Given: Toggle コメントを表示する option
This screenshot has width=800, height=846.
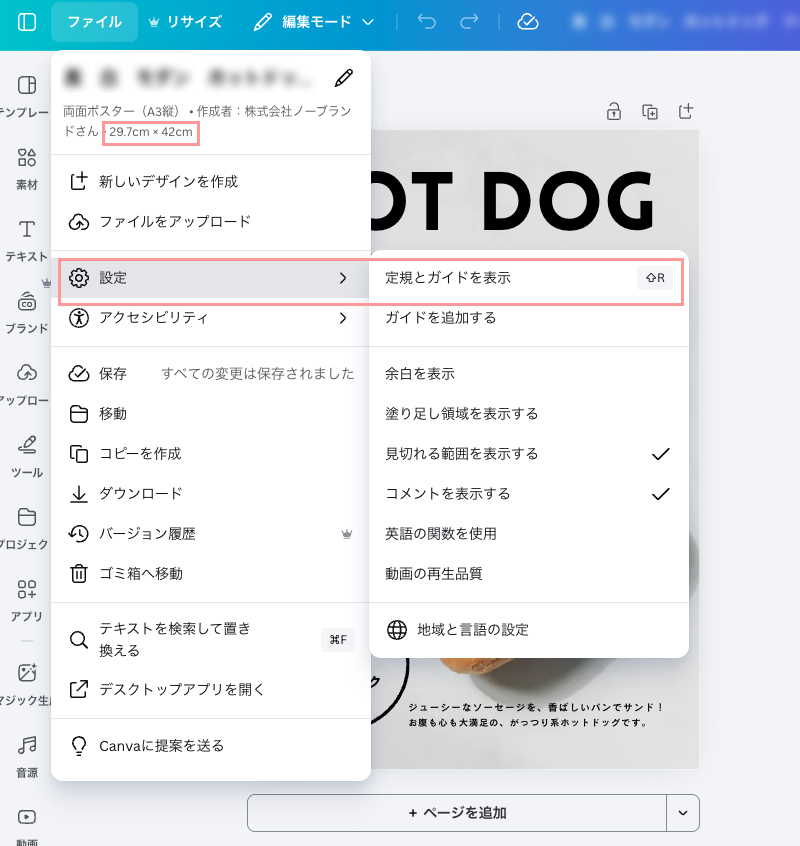Looking at the screenshot, I should click(x=528, y=494).
